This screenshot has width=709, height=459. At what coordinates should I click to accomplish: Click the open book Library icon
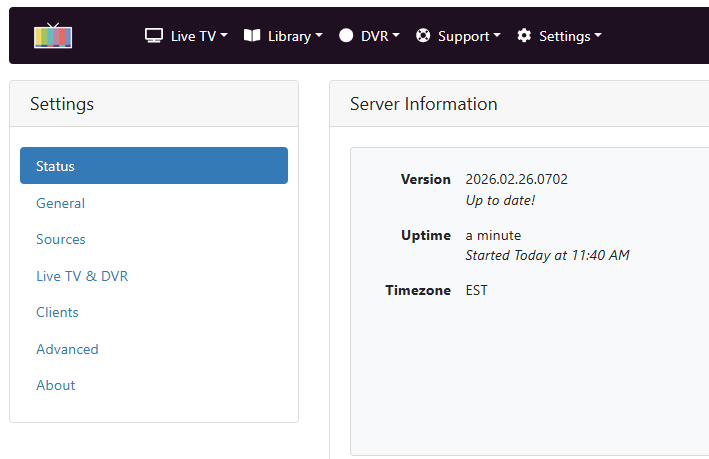(x=252, y=36)
